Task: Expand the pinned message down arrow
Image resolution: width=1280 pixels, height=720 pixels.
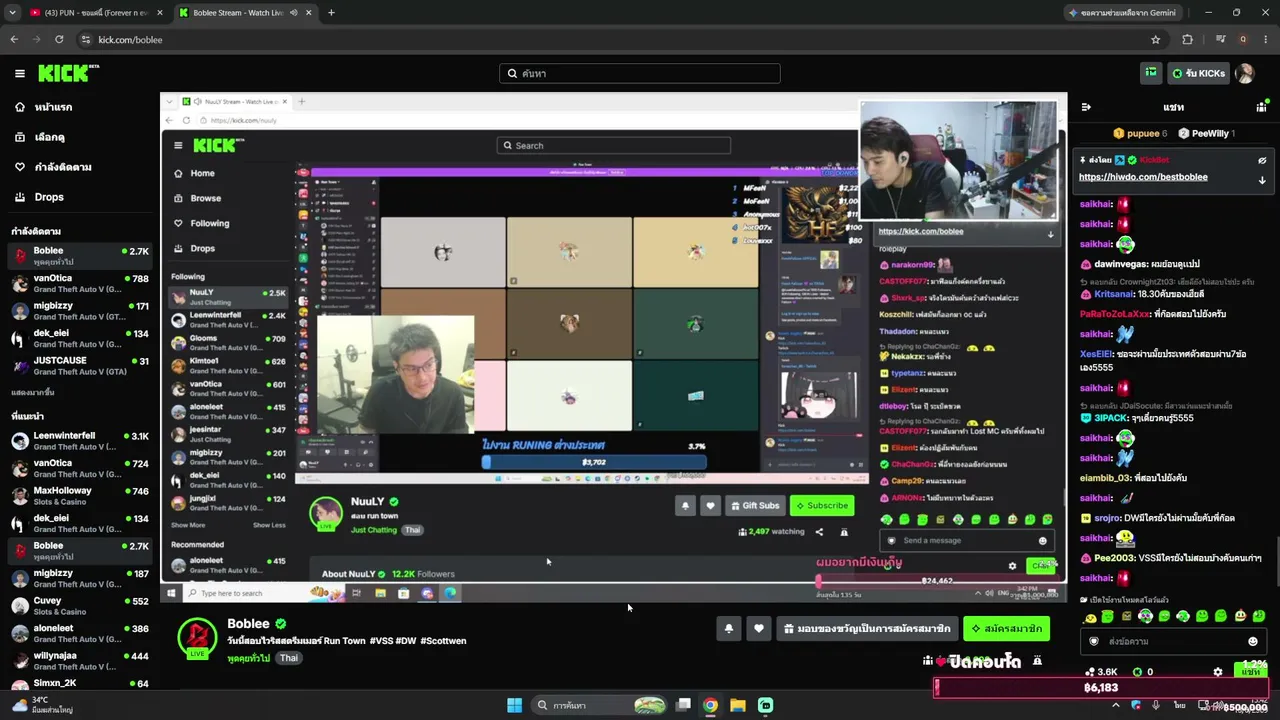Action: tap(1262, 180)
